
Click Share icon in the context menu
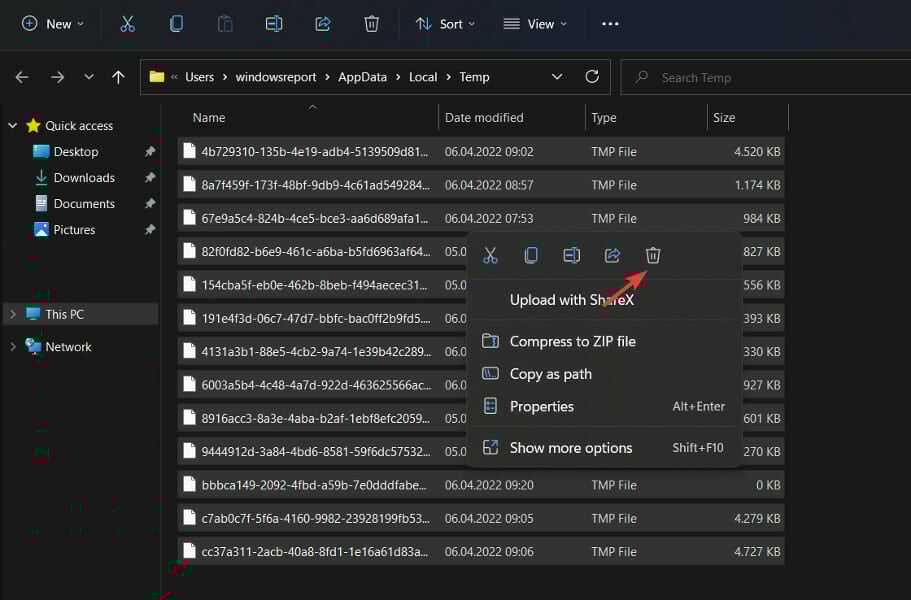(612, 255)
